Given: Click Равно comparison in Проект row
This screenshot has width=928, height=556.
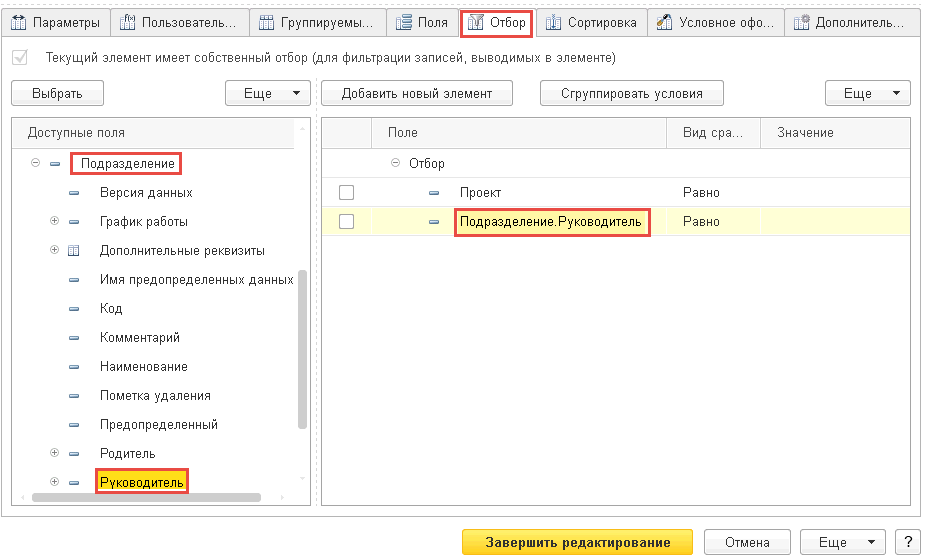Looking at the screenshot, I should (713, 192).
